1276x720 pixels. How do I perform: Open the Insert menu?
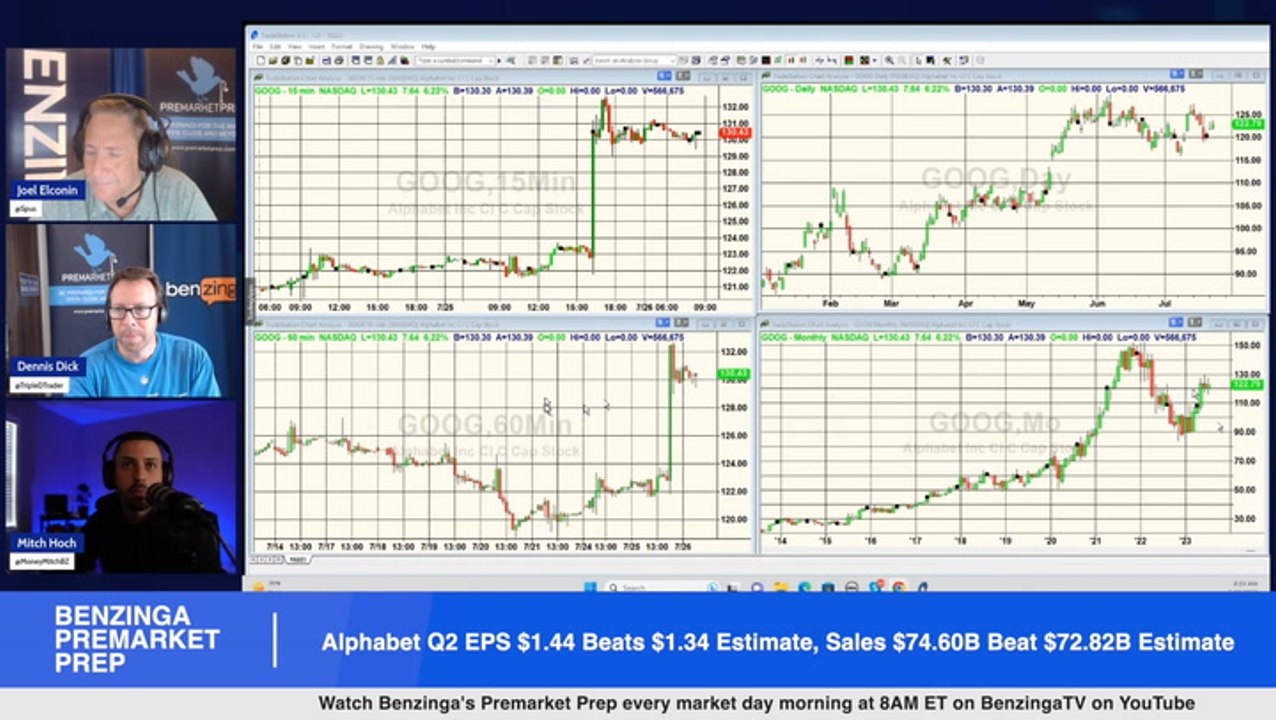pyautogui.click(x=317, y=46)
